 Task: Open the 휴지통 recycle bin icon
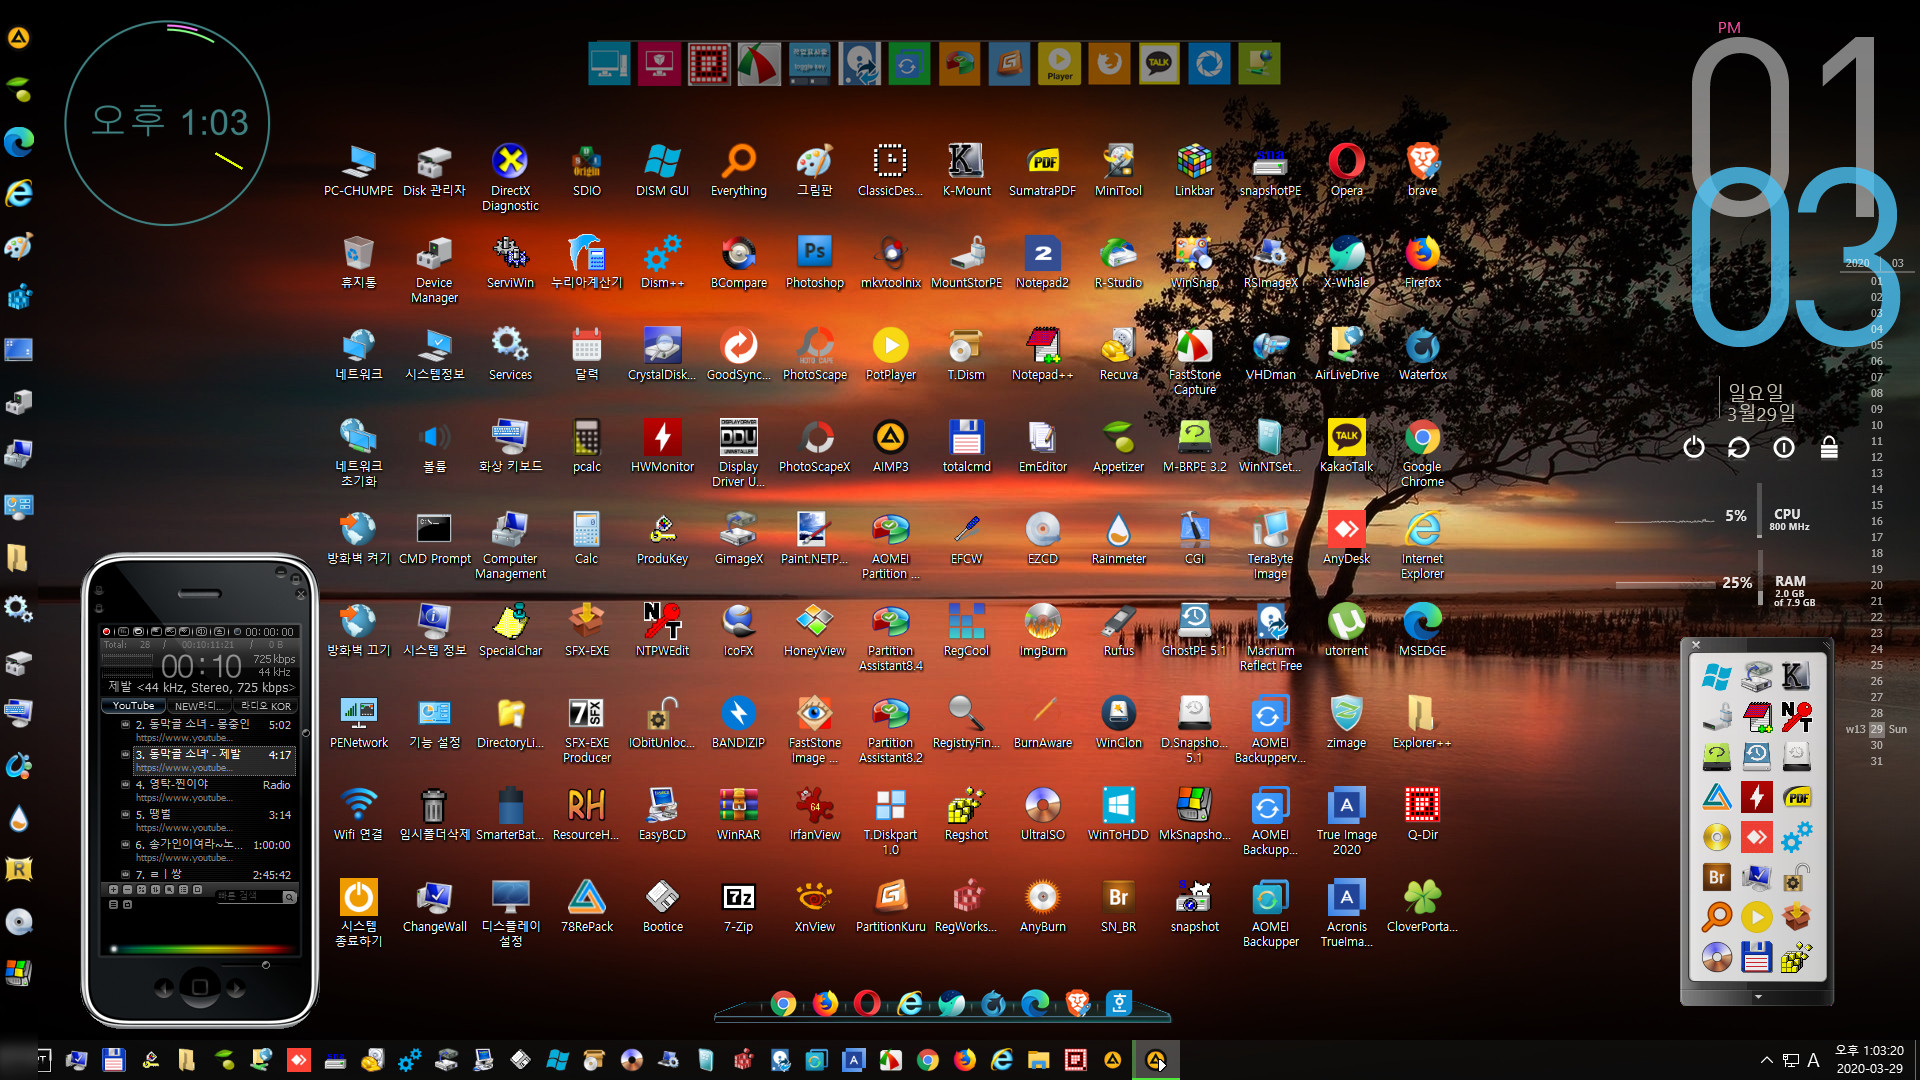[358, 262]
